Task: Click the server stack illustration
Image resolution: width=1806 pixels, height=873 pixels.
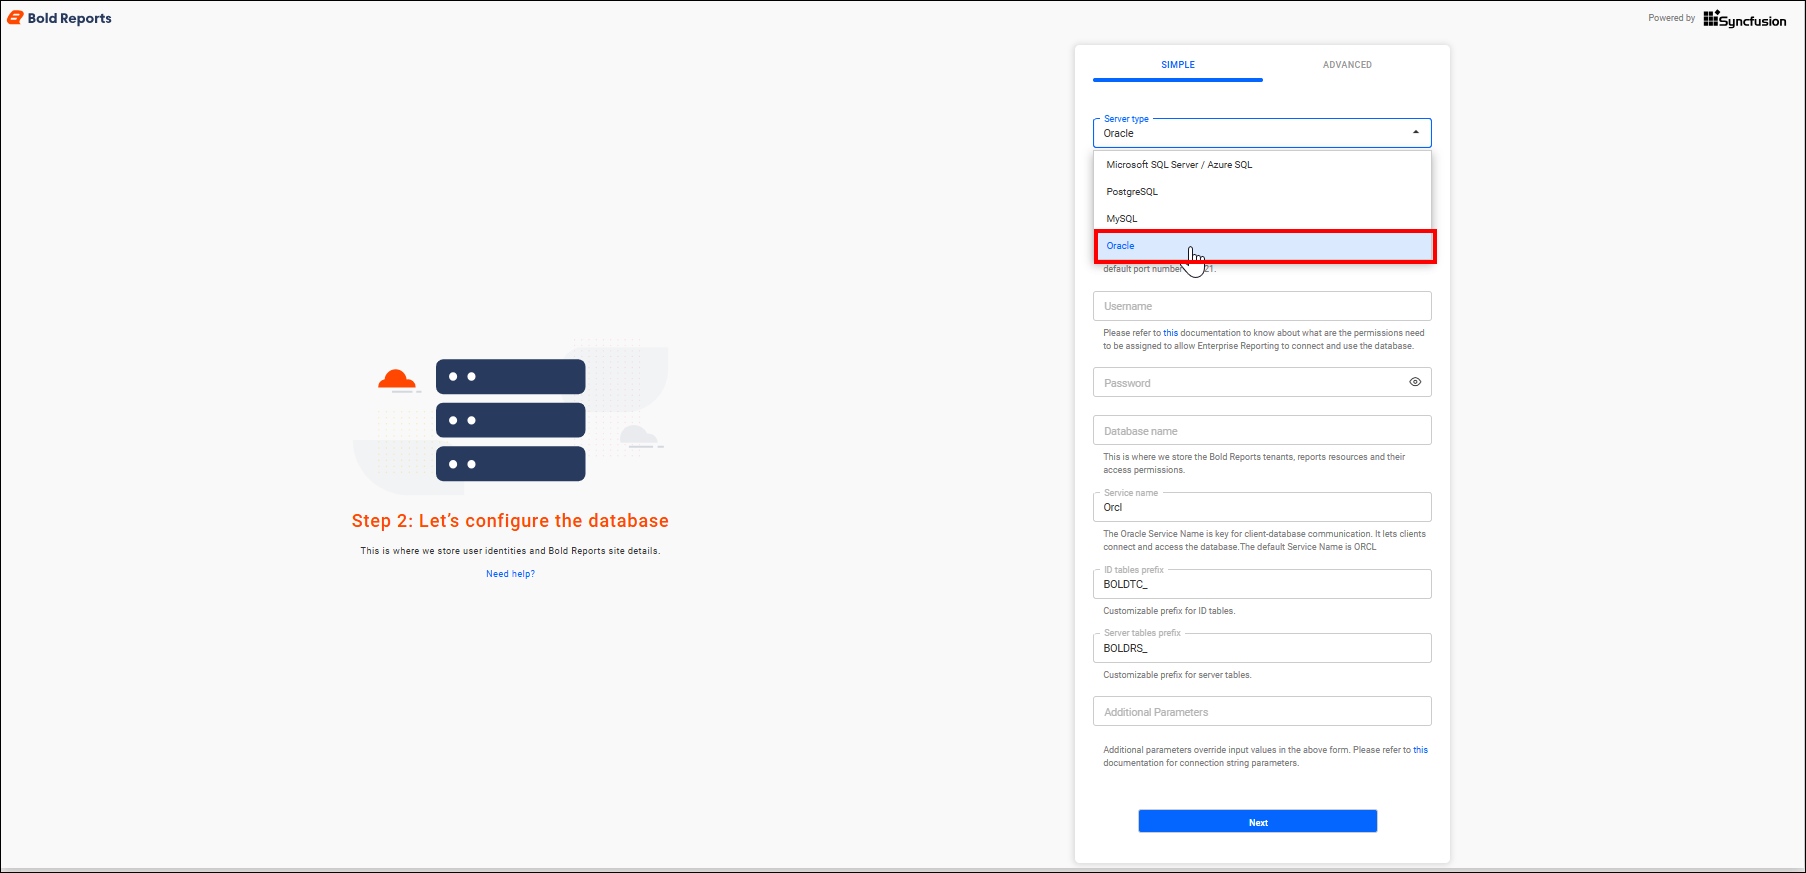Action: pyautogui.click(x=510, y=420)
